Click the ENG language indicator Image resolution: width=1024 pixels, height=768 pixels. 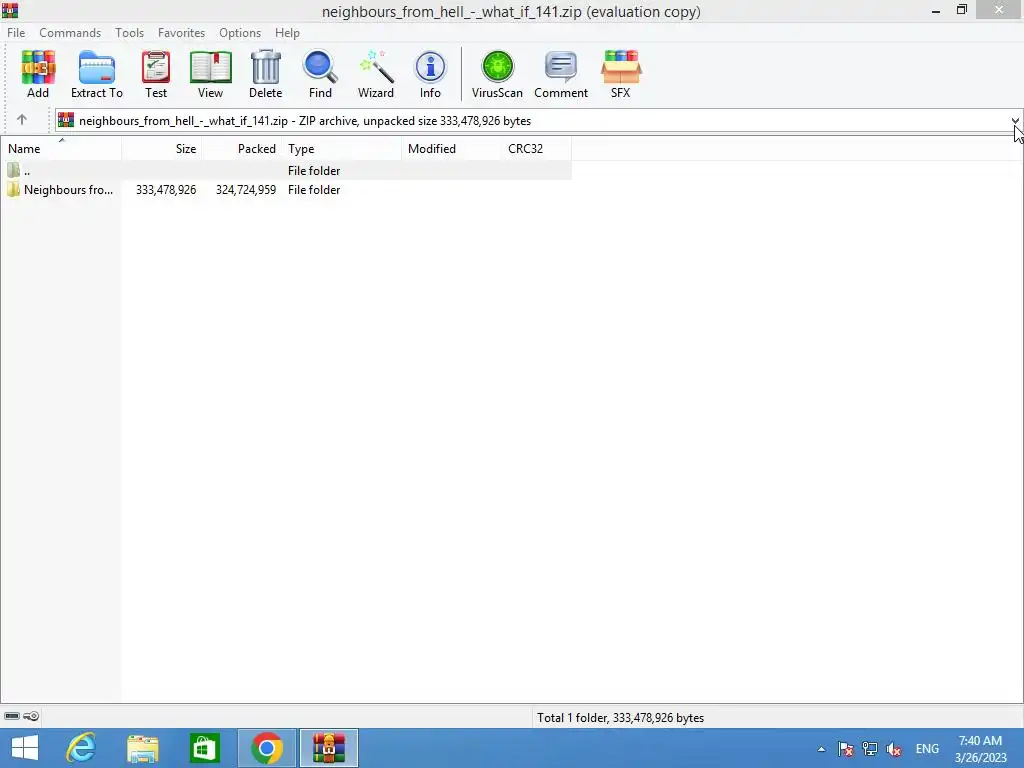[927, 749]
